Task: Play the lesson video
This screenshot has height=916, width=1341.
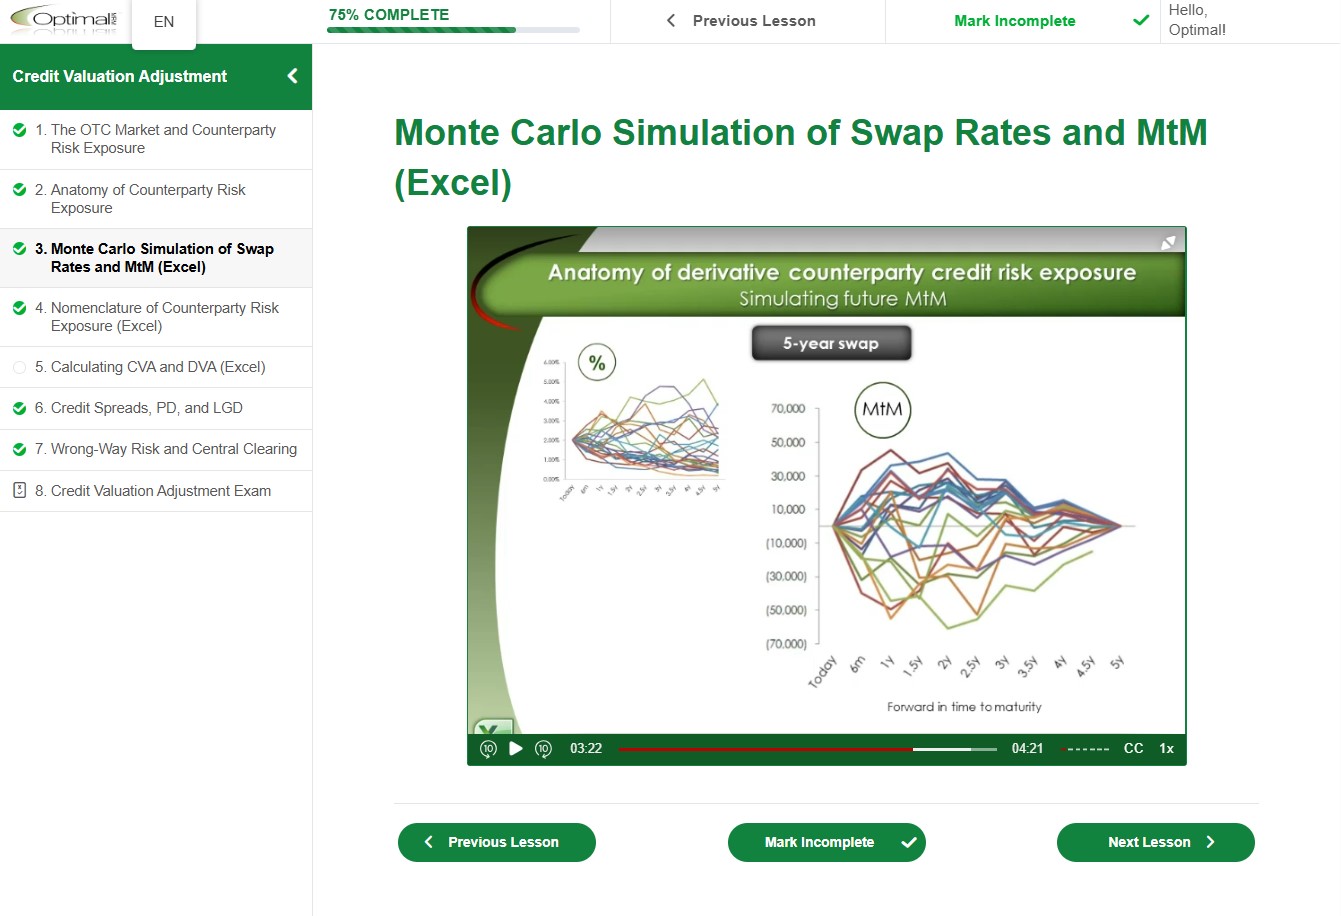Action: click(x=516, y=748)
